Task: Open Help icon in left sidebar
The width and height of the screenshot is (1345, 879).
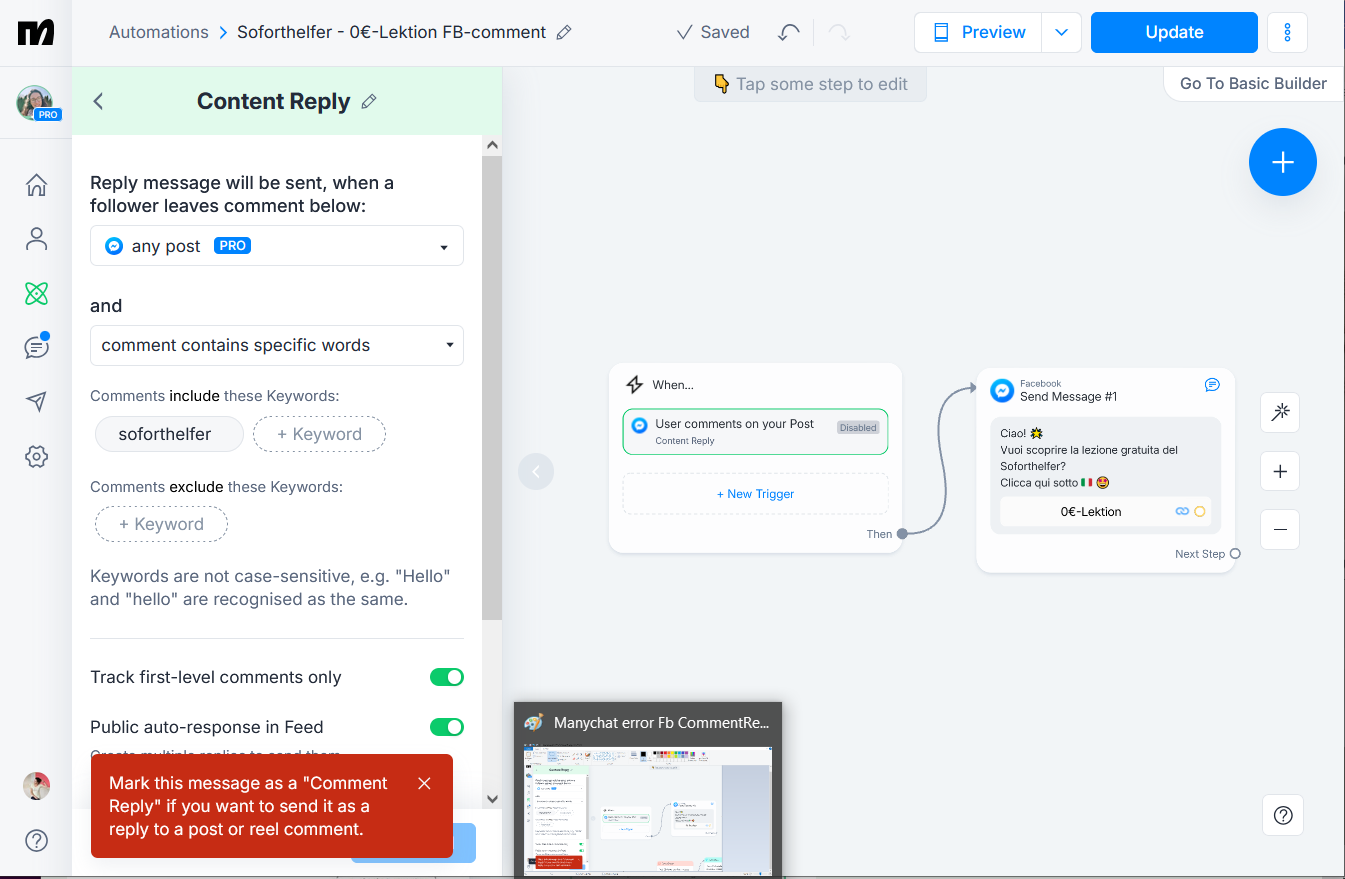Action: click(36, 840)
